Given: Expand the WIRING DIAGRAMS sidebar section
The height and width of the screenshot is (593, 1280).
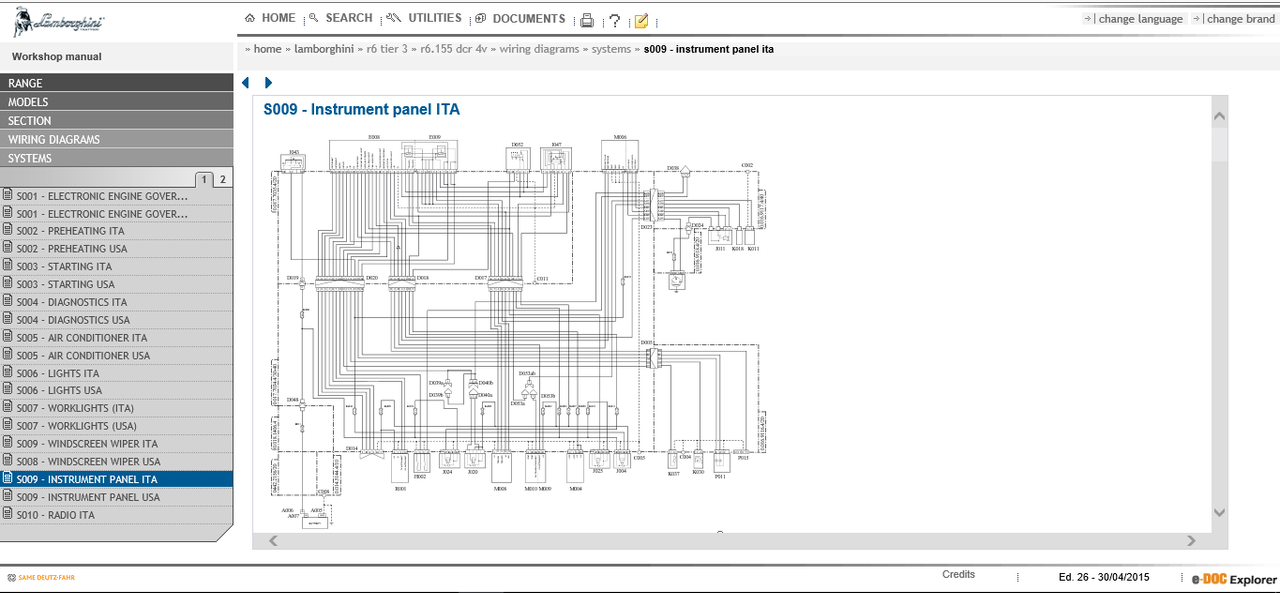Looking at the screenshot, I should click(x=117, y=140).
